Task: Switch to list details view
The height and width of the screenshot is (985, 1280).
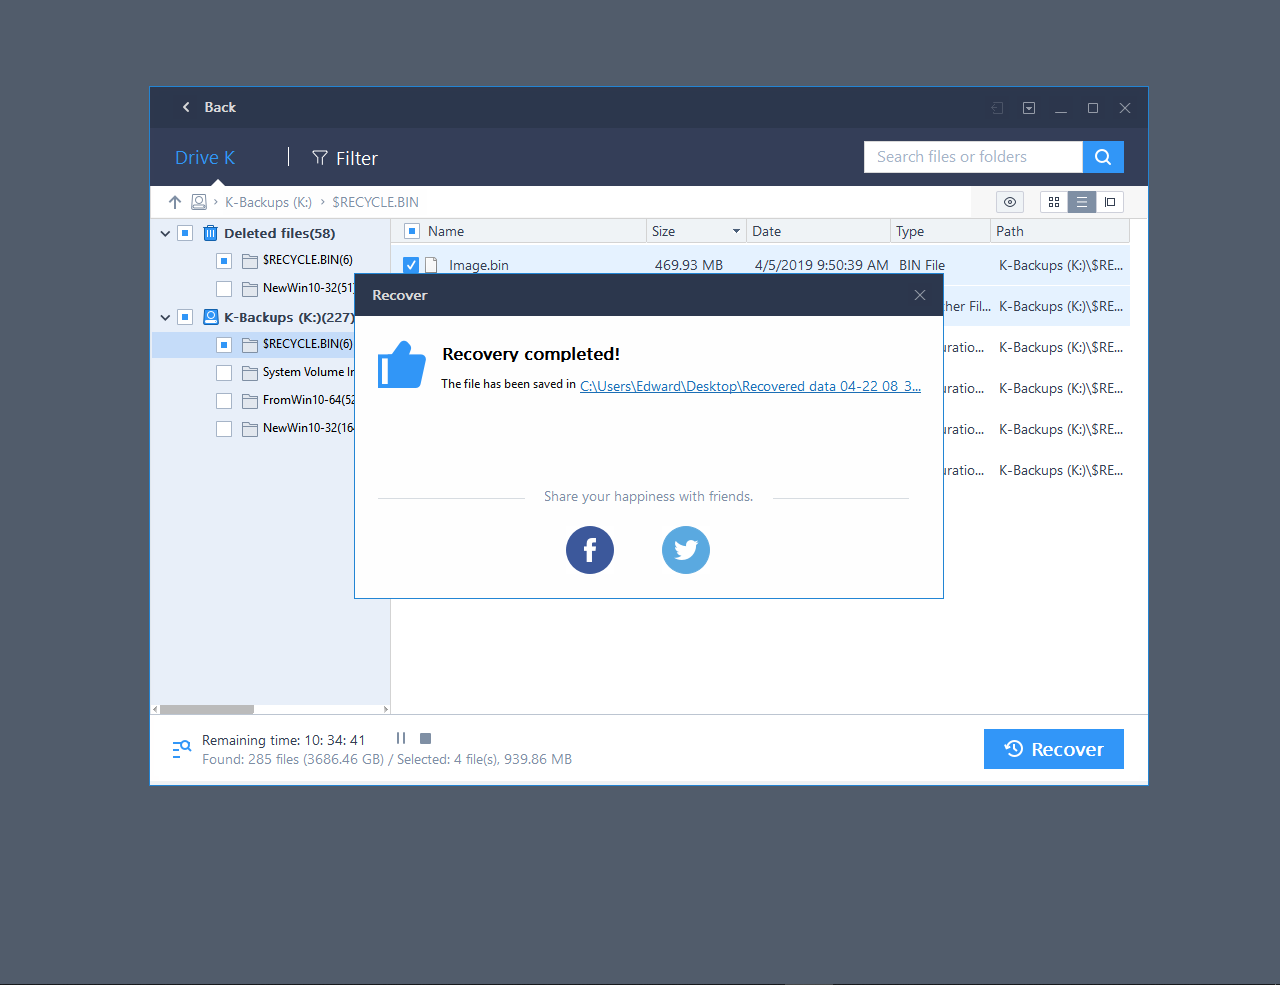Action: (1082, 202)
